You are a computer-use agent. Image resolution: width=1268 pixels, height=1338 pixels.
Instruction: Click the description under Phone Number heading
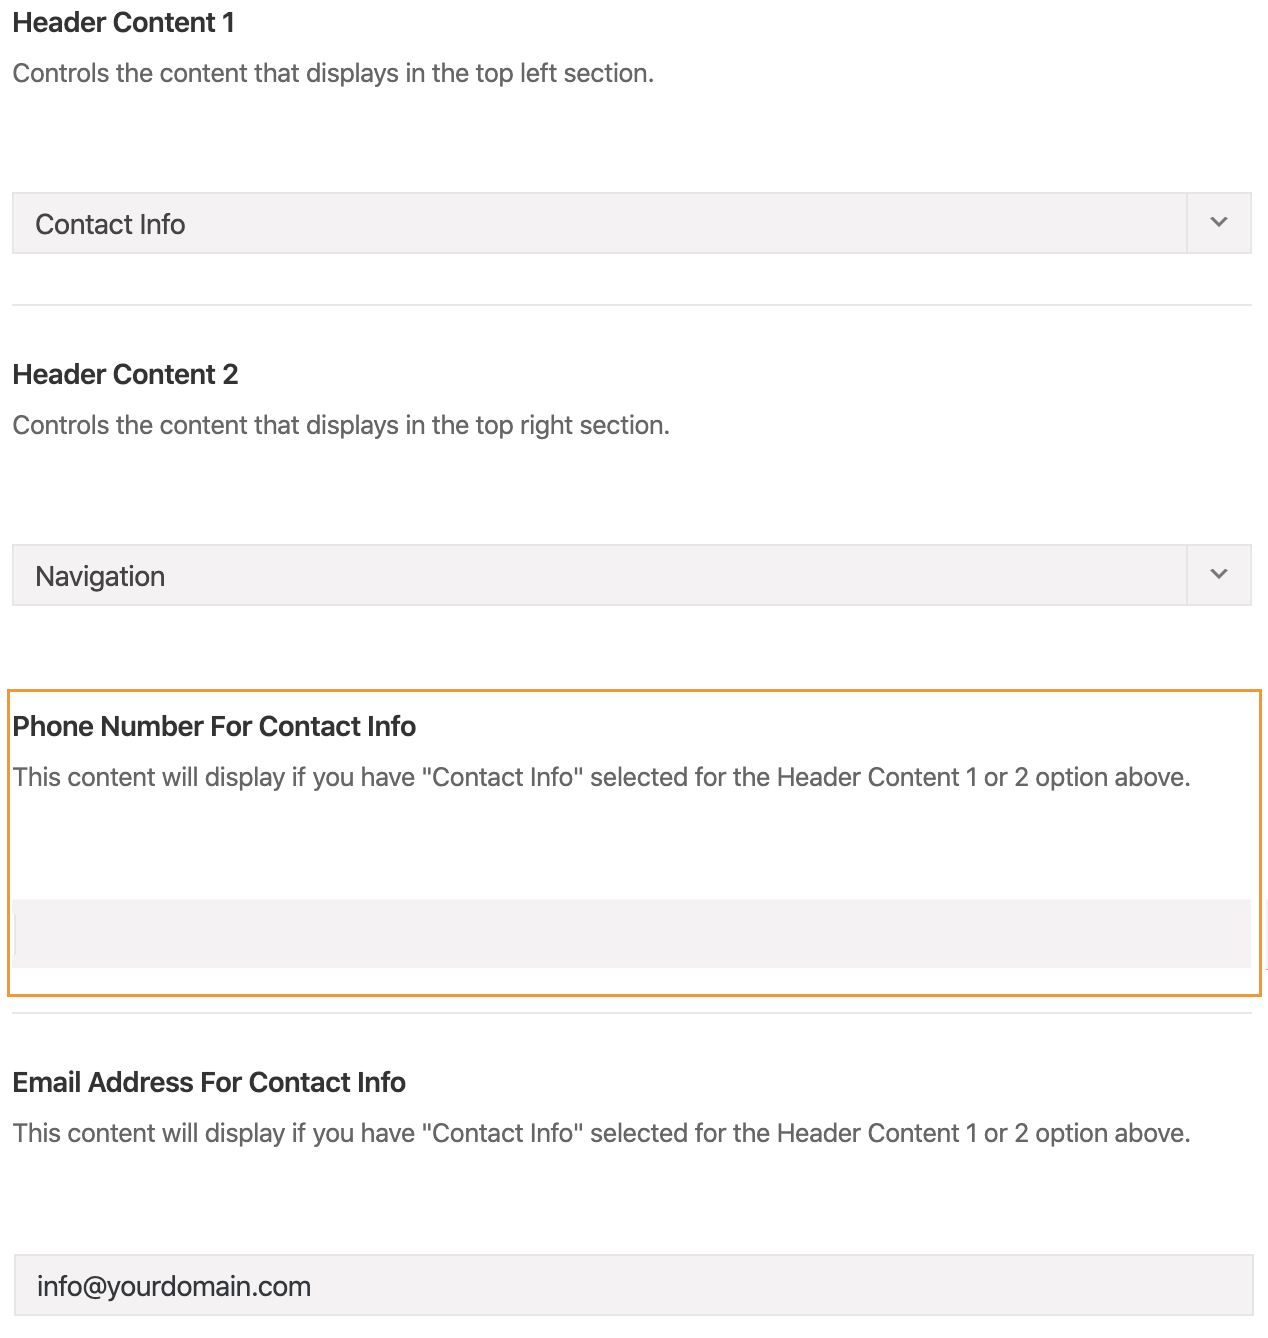pos(601,777)
